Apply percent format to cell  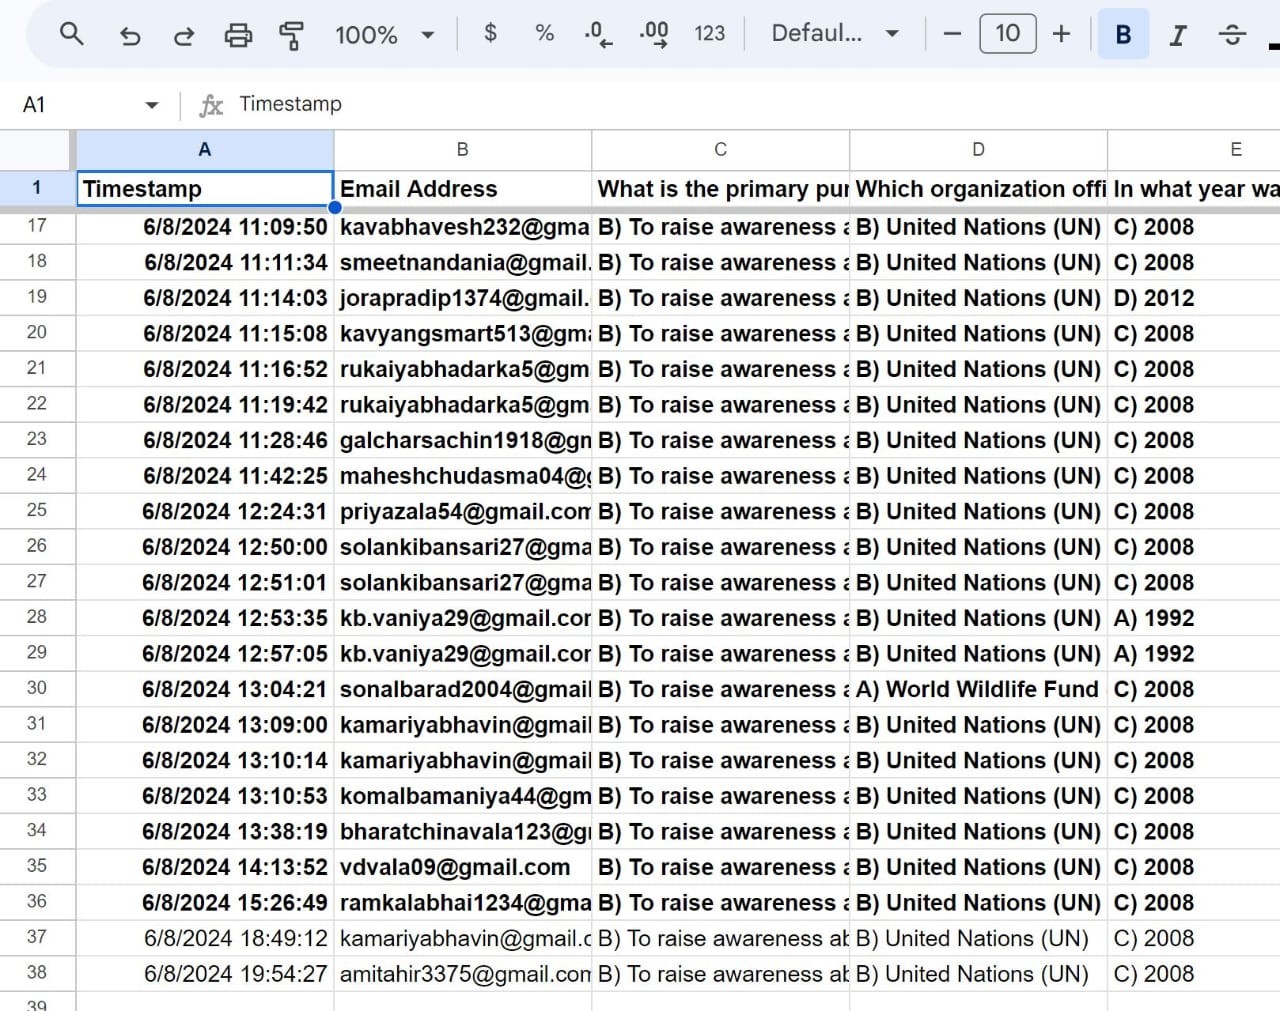[544, 33]
